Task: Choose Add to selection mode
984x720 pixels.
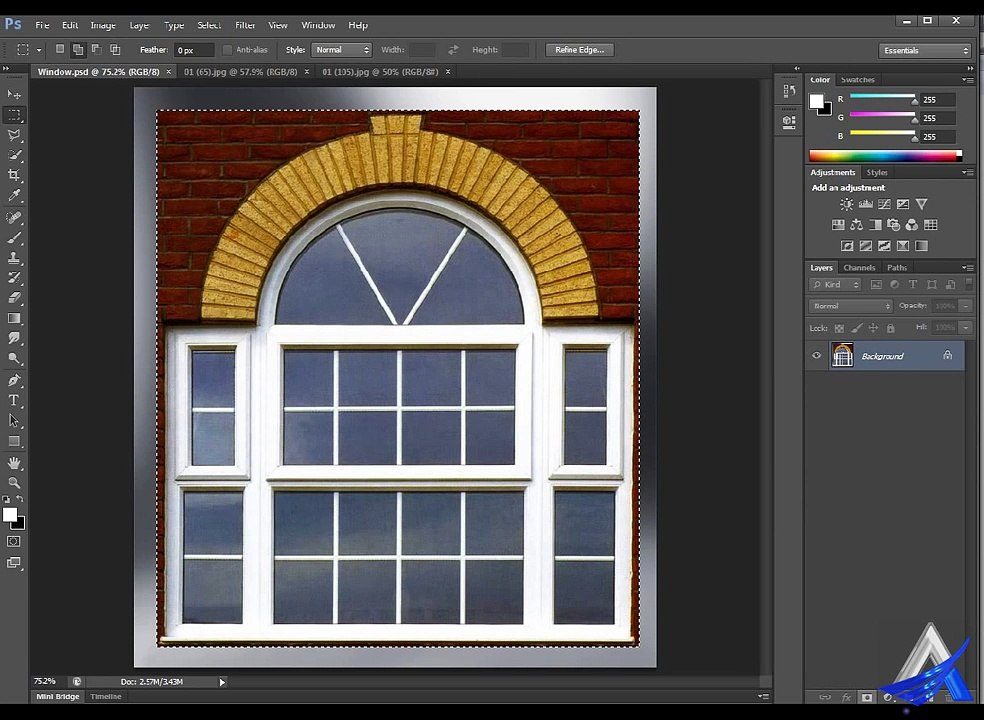Action: 78,49
